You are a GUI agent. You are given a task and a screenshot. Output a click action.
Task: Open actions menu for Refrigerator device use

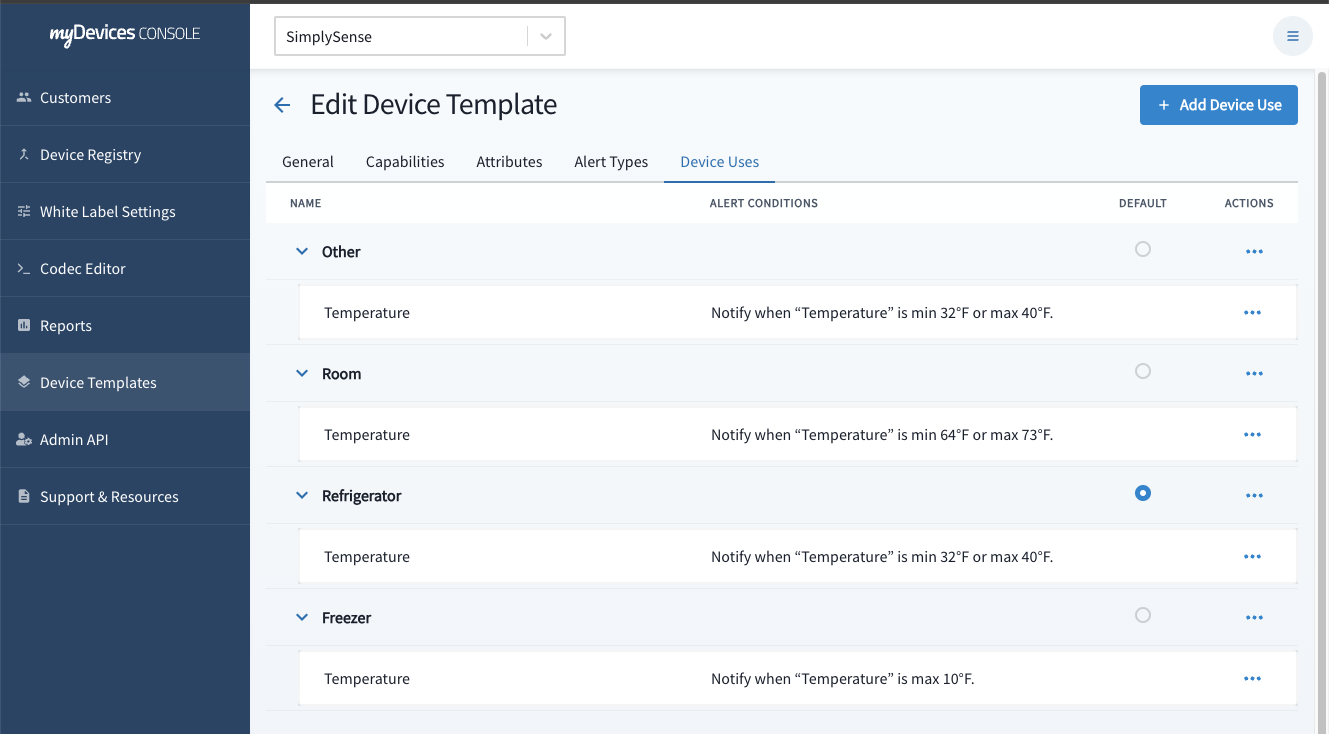1254,495
